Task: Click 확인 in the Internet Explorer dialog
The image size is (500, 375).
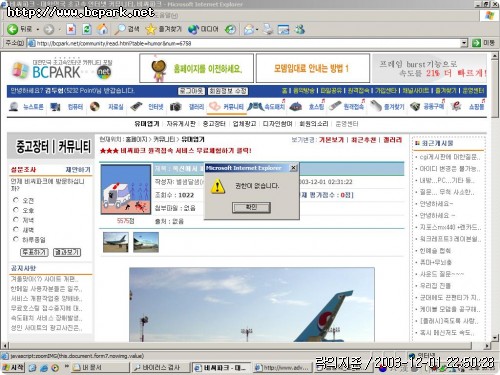Action: point(251,207)
